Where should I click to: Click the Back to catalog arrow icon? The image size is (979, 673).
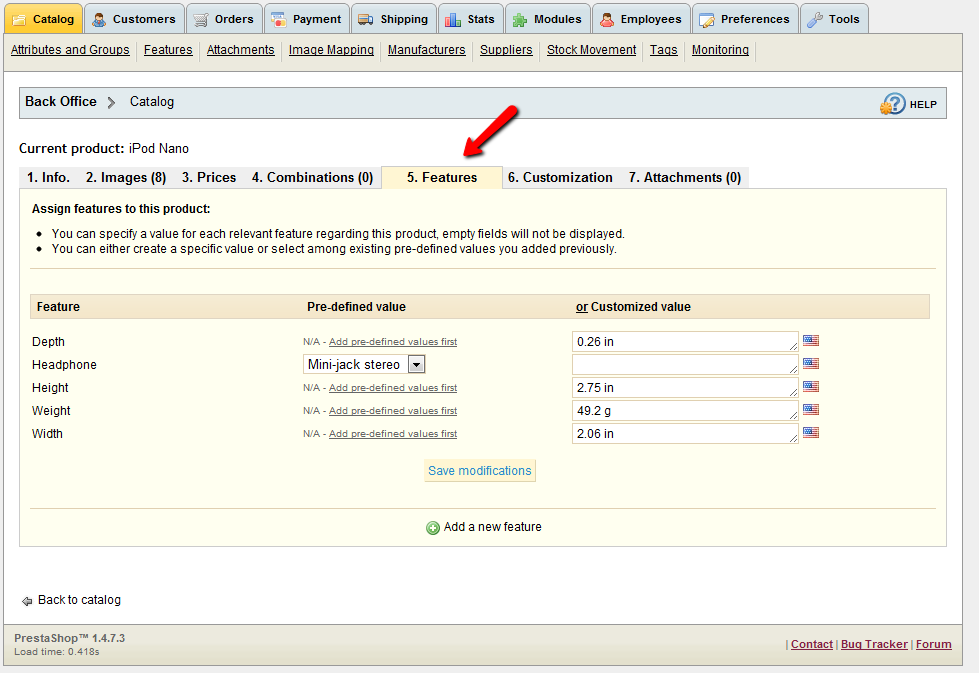(27, 601)
